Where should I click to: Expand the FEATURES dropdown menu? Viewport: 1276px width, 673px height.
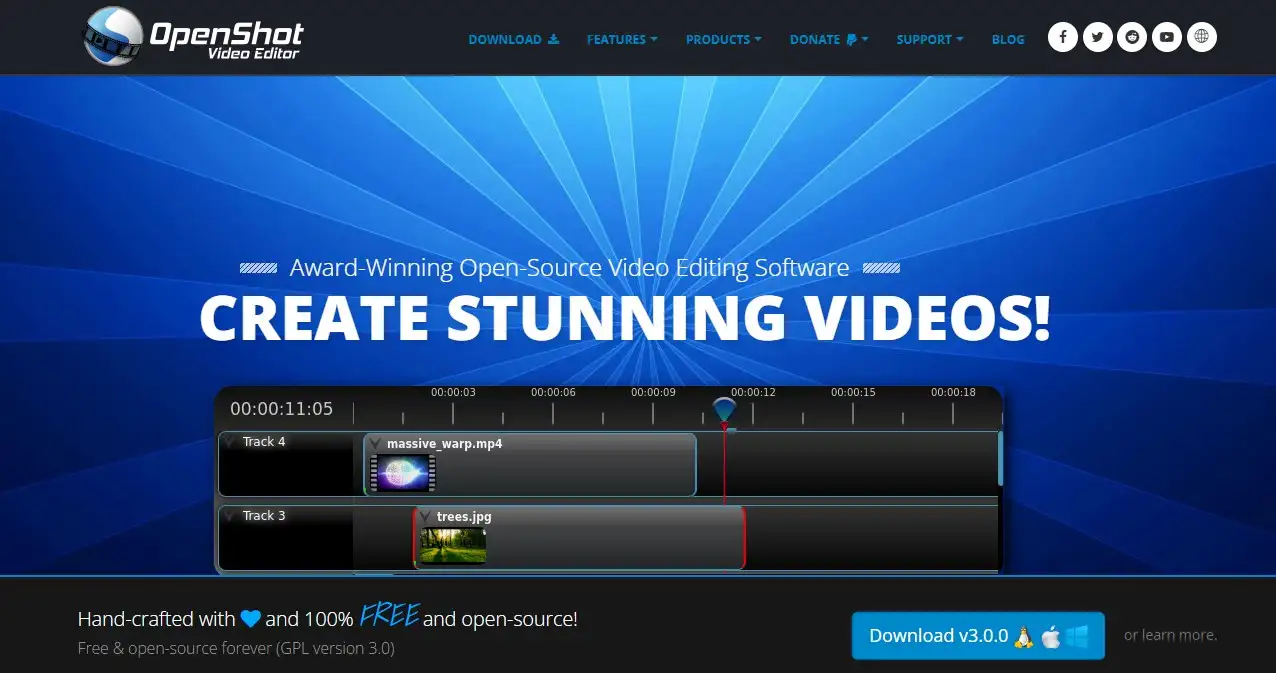[622, 39]
